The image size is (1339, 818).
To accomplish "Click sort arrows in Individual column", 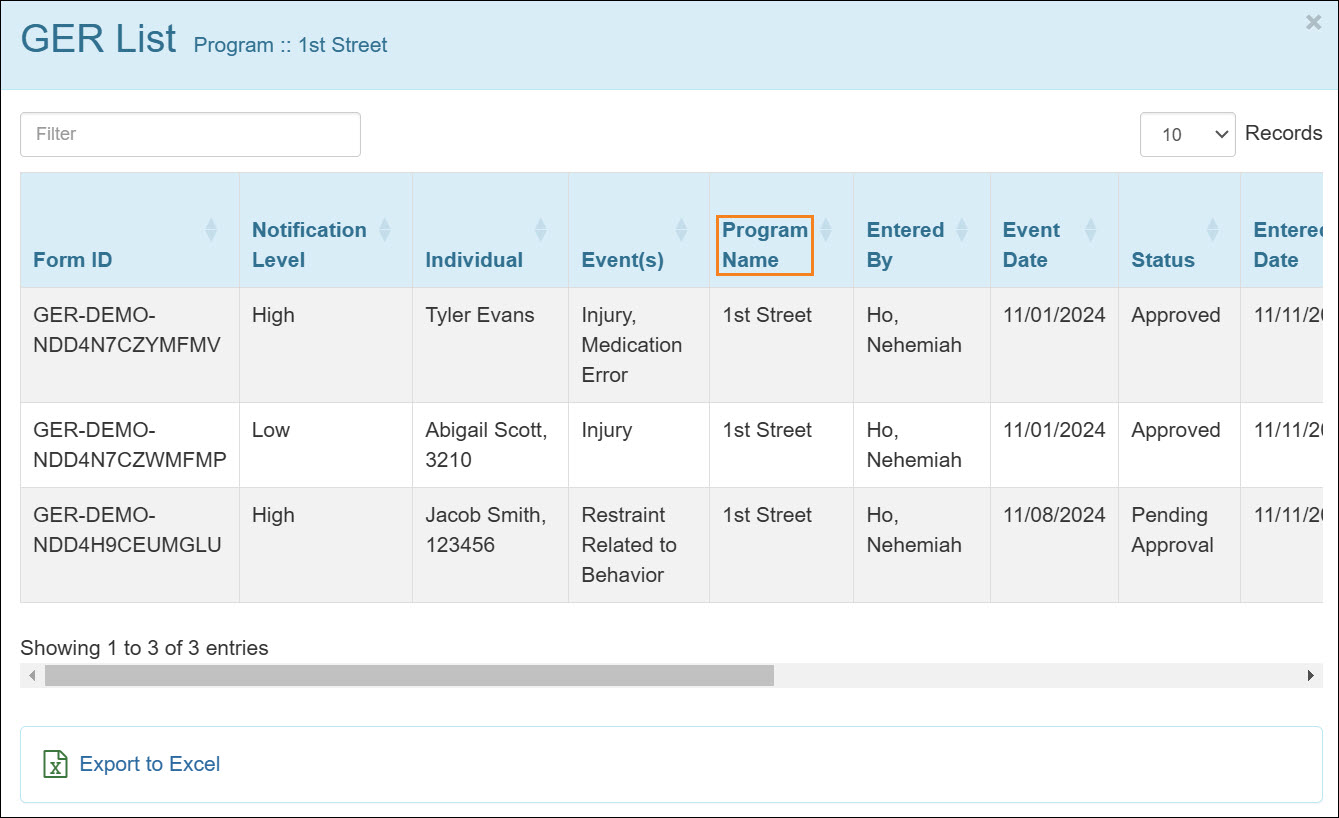I will (x=541, y=230).
